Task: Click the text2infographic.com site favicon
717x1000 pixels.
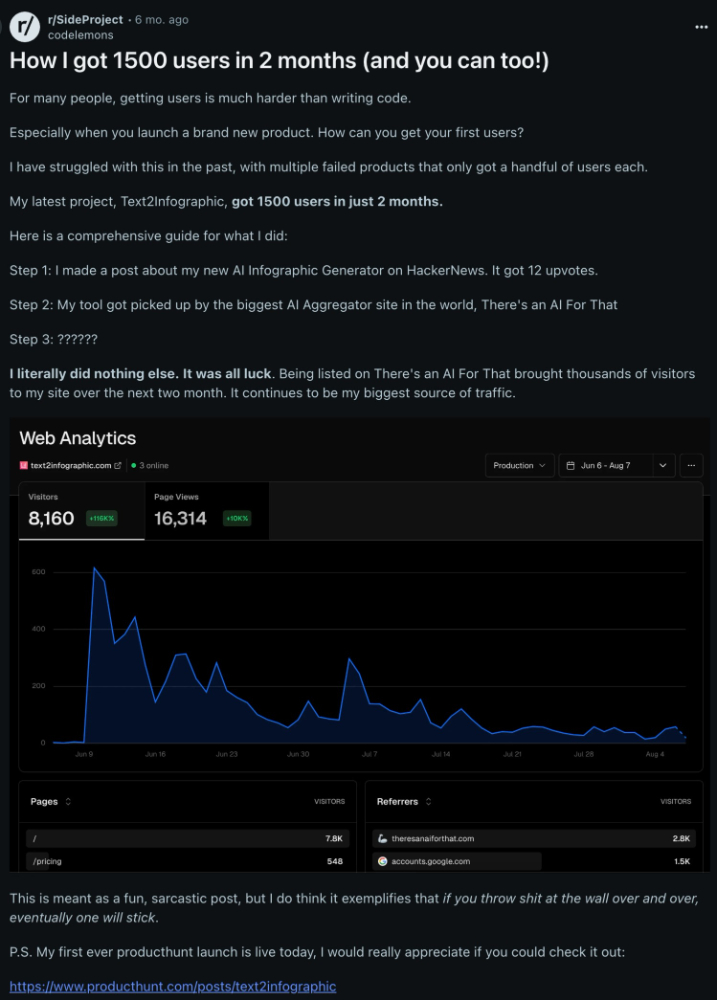Action: (24, 465)
